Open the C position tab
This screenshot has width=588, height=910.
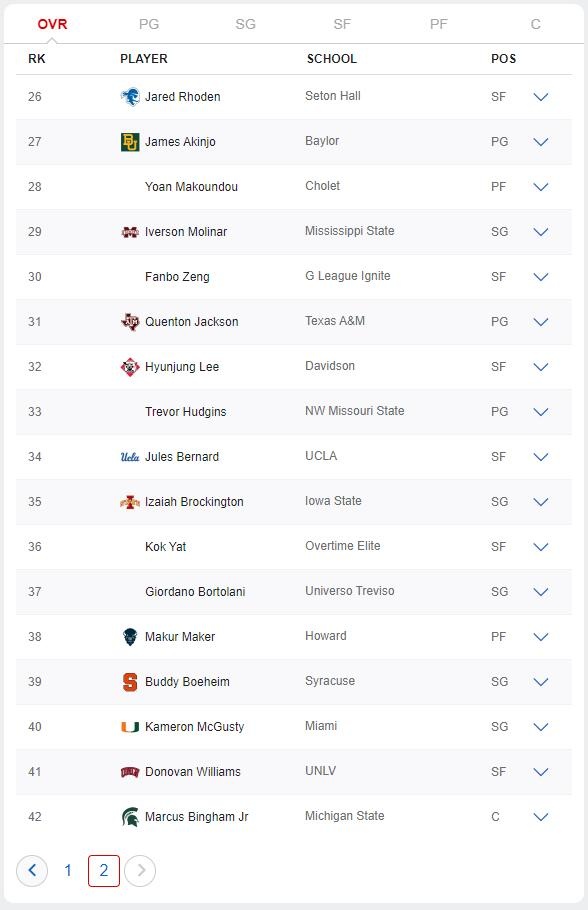tap(535, 24)
